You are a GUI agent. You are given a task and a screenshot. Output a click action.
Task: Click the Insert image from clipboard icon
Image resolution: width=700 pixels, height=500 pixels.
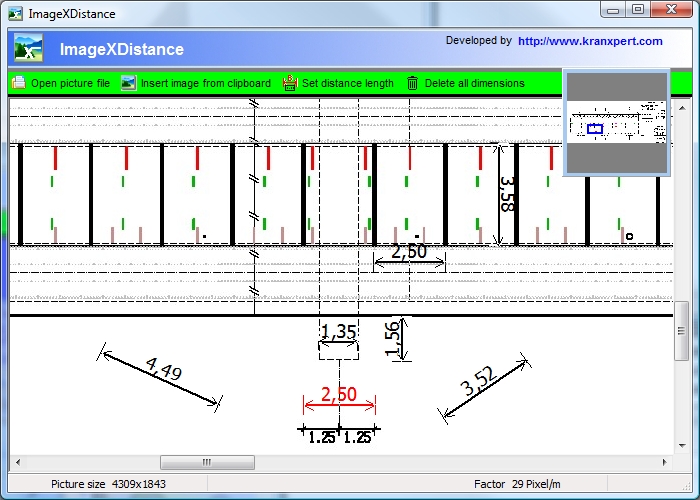pos(128,83)
